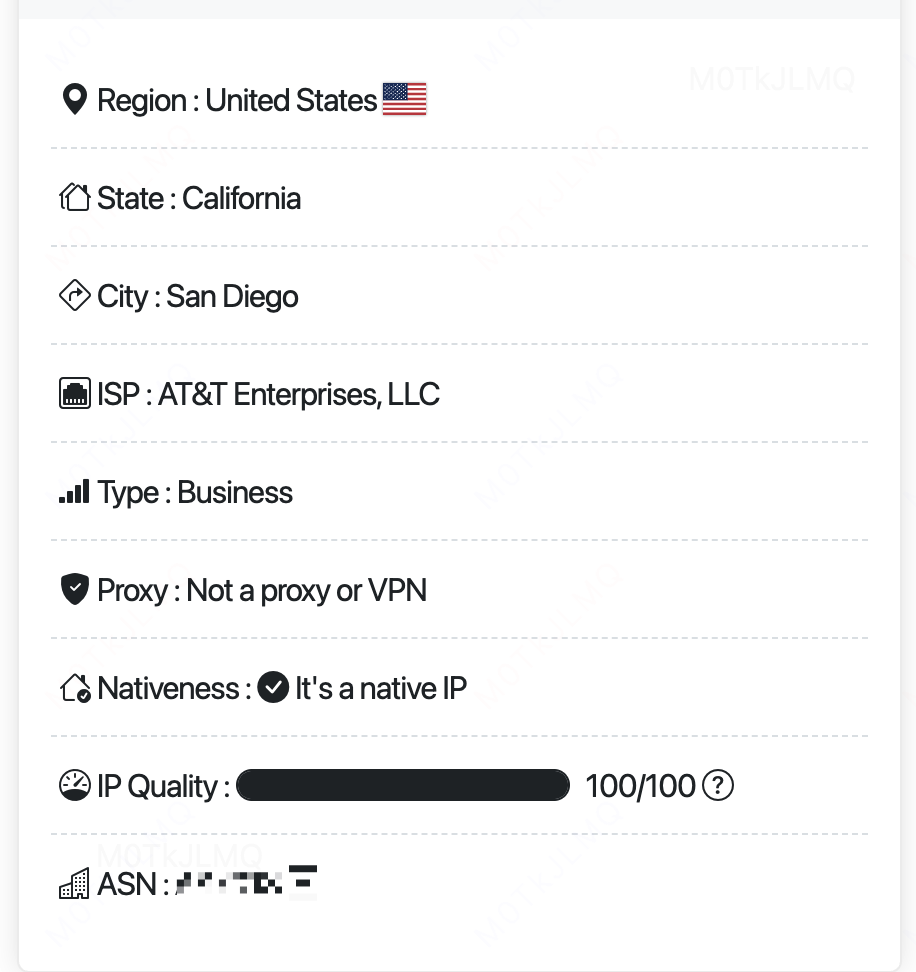
Task: Click the shield checkmark icon beside Proxy
Action: [x=74, y=590]
